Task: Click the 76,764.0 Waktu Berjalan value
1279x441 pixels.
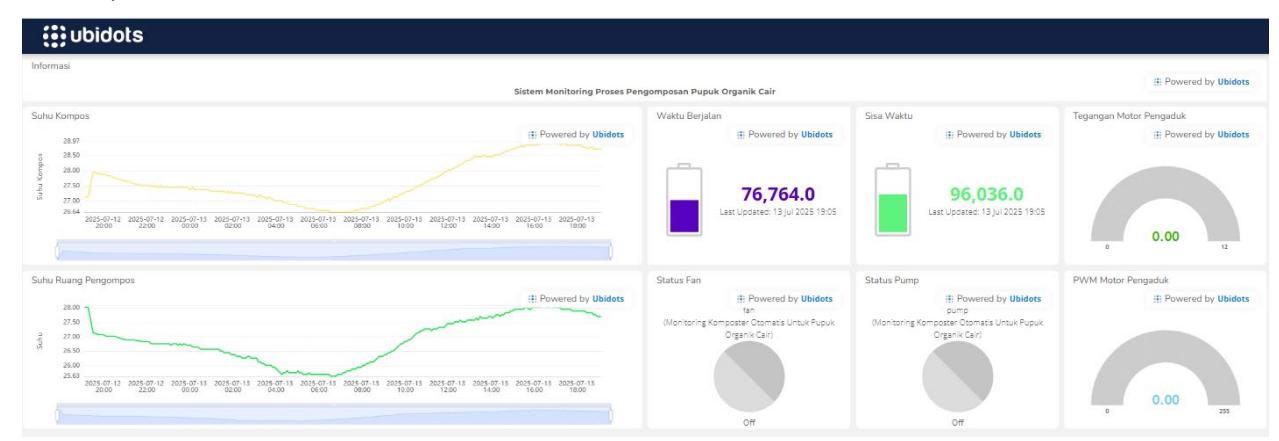Action: (778, 194)
